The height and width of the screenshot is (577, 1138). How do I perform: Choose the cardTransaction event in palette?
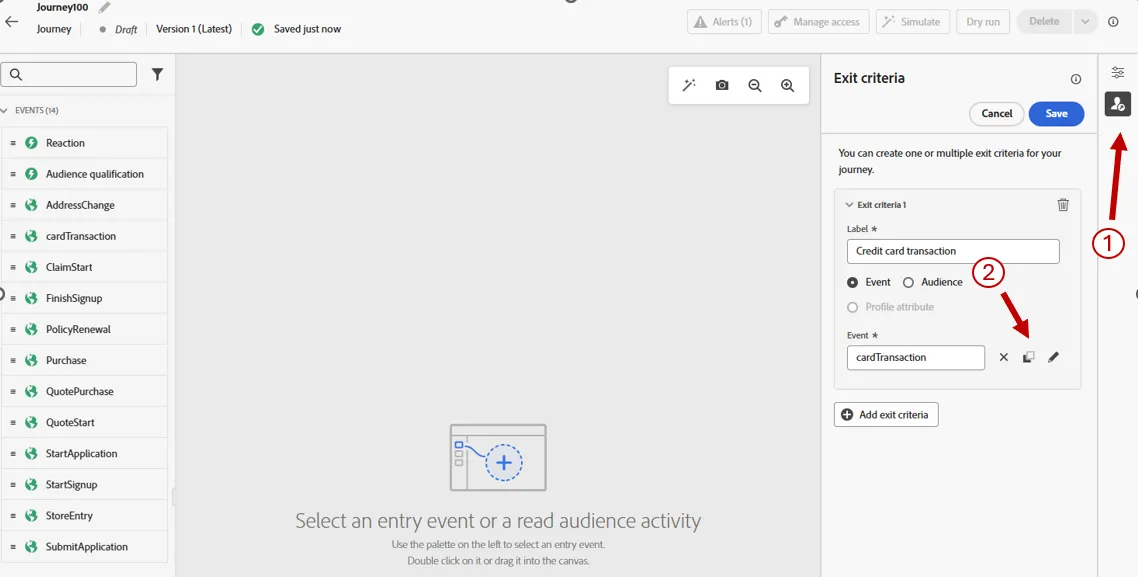(85, 237)
